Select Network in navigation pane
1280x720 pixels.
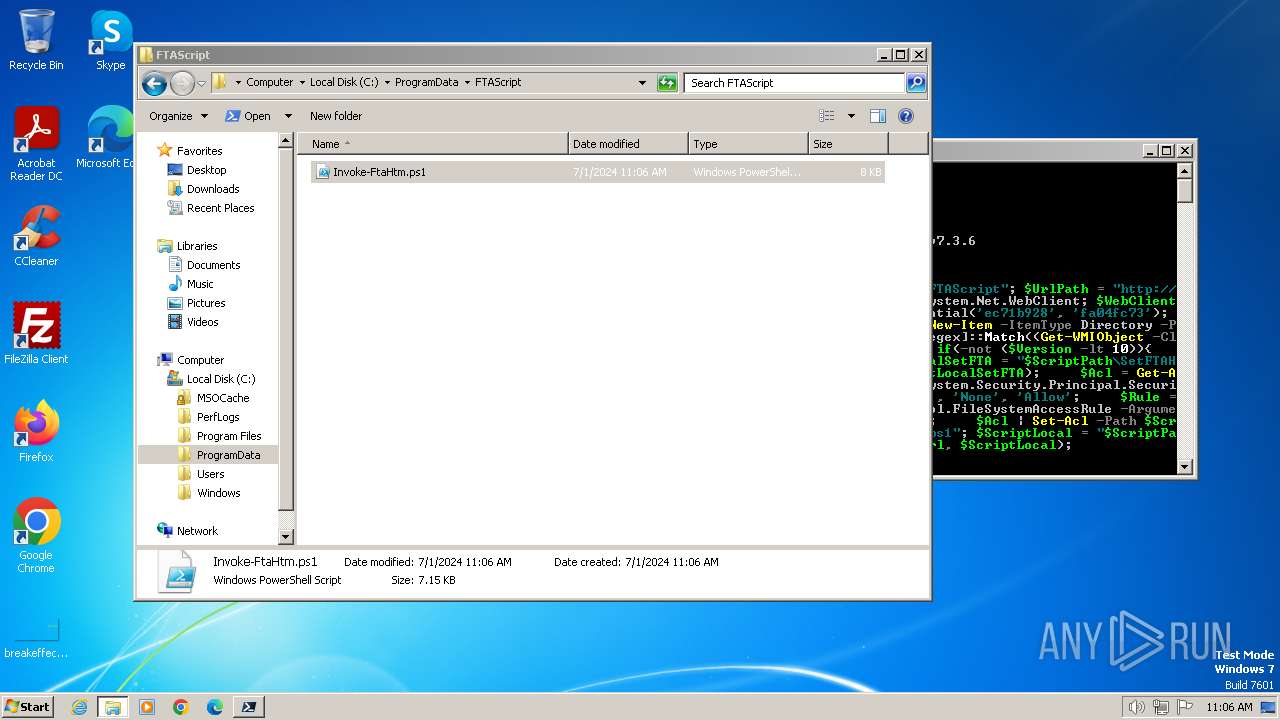click(197, 531)
